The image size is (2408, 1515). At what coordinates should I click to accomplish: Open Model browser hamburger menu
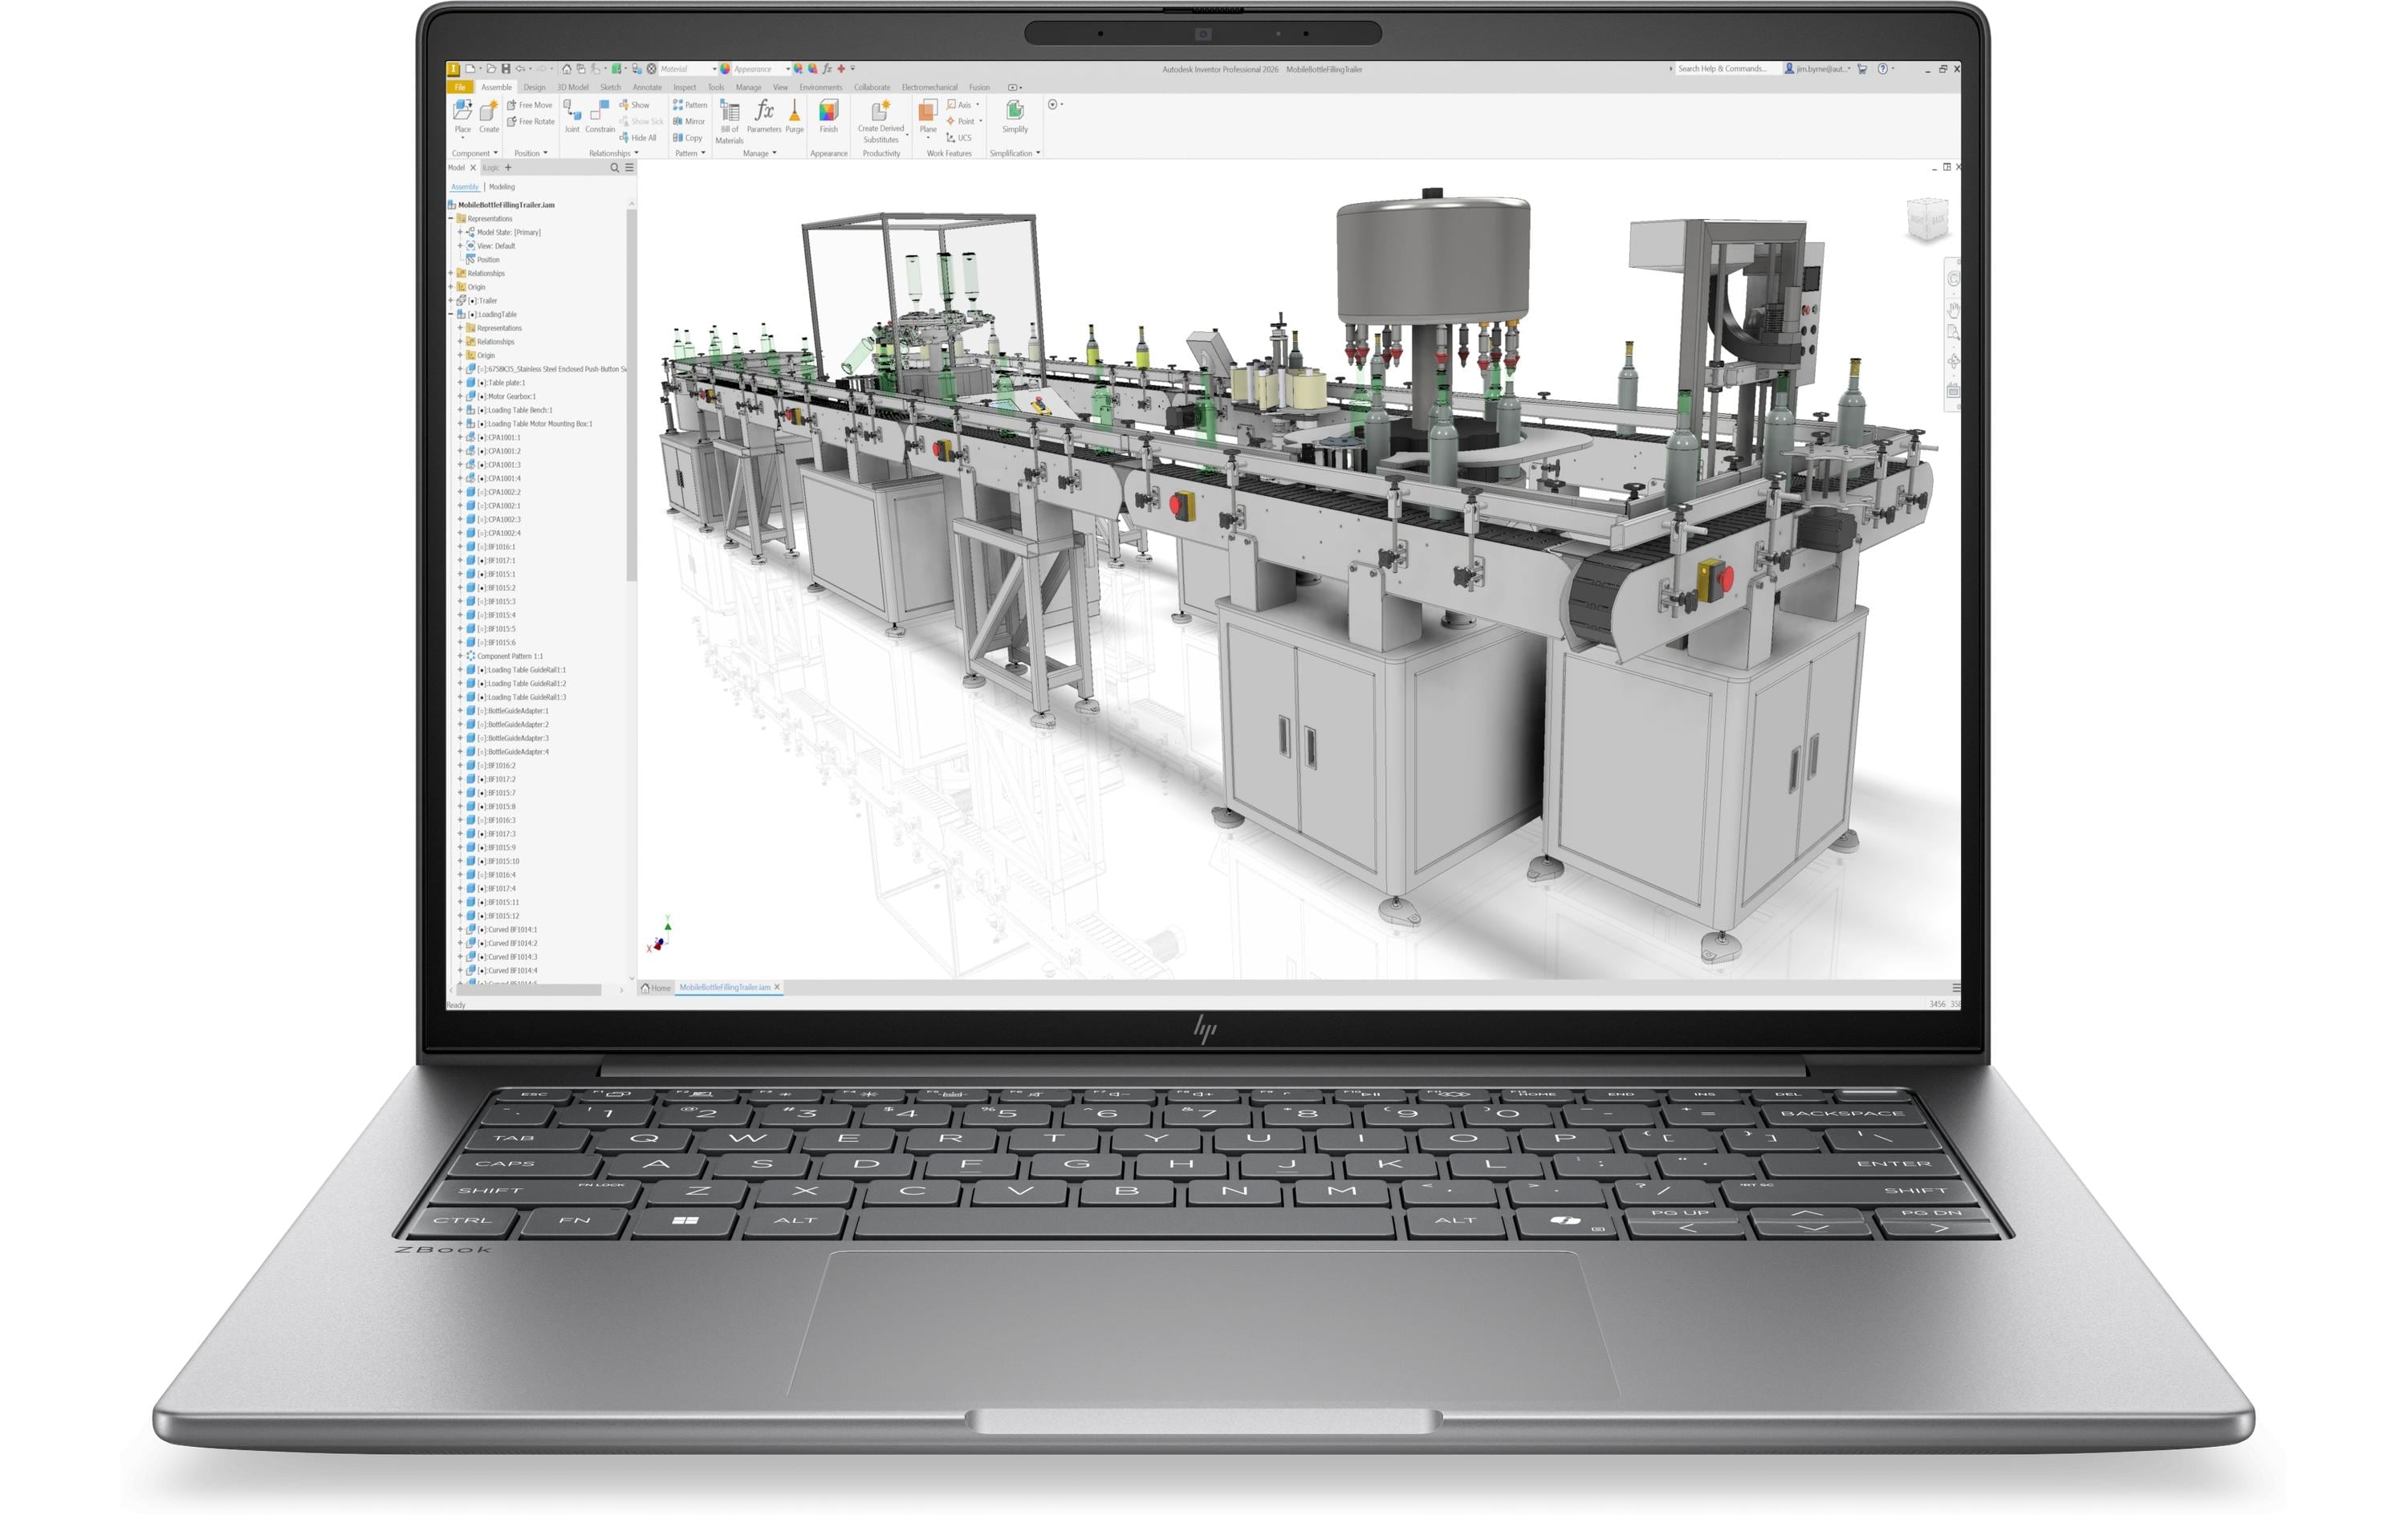[629, 168]
